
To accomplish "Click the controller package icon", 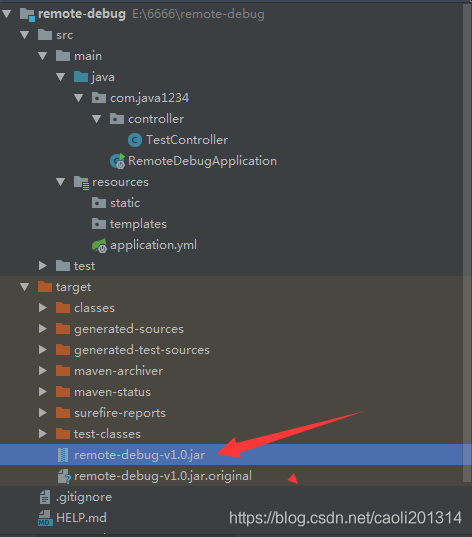I will [117, 119].
